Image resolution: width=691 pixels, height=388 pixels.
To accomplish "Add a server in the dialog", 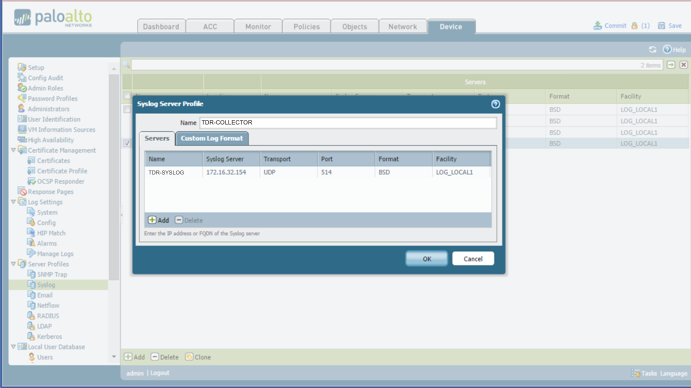I will (x=159, y=220).
